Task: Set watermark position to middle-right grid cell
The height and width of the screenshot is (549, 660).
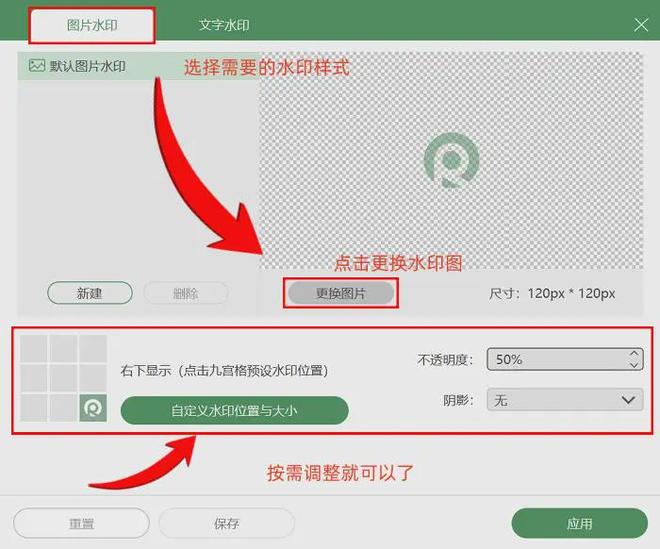Action: [93, 378]
